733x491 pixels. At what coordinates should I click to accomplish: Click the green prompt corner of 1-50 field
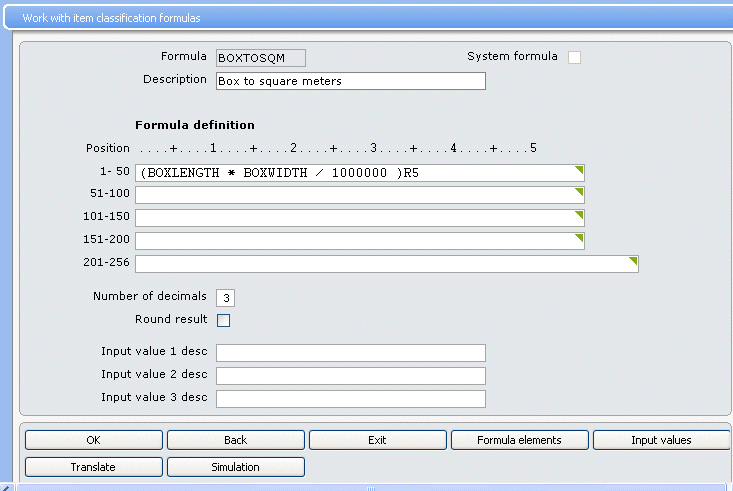tap(579, 169)
